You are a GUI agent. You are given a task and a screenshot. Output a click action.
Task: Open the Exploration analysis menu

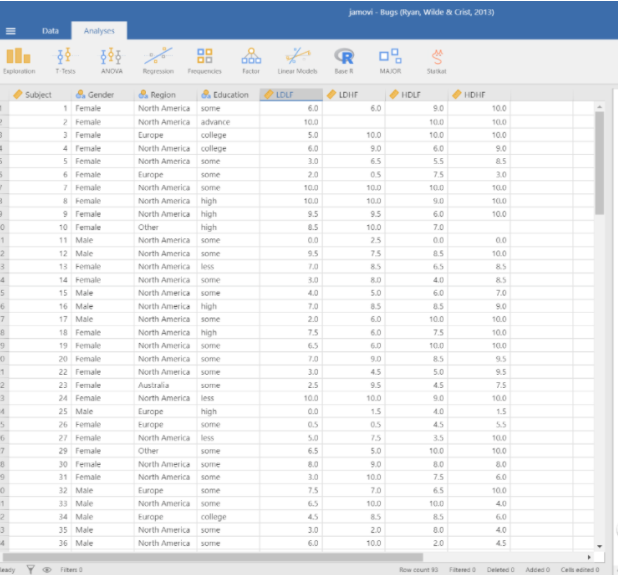18,60
